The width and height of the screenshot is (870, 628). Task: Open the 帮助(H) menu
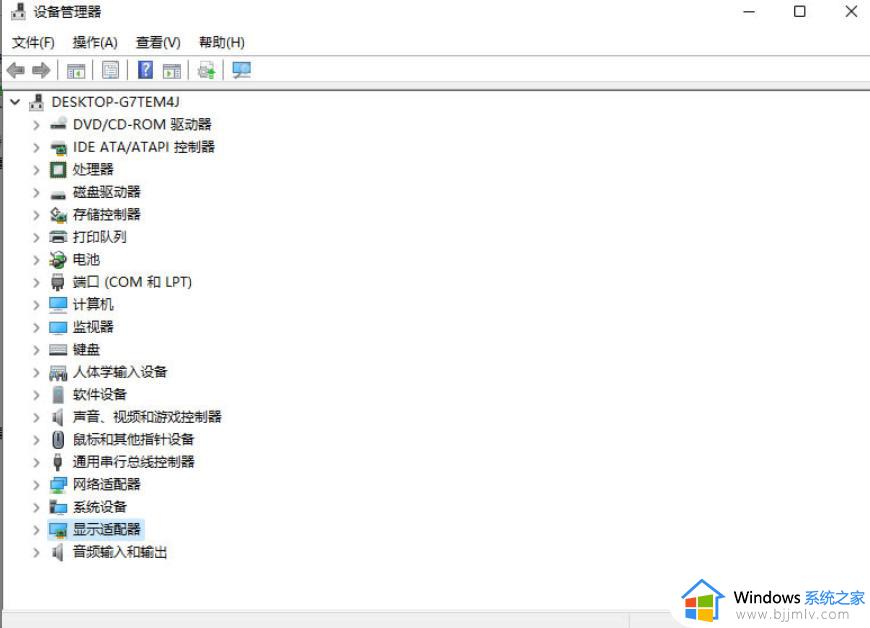[221, 42]
